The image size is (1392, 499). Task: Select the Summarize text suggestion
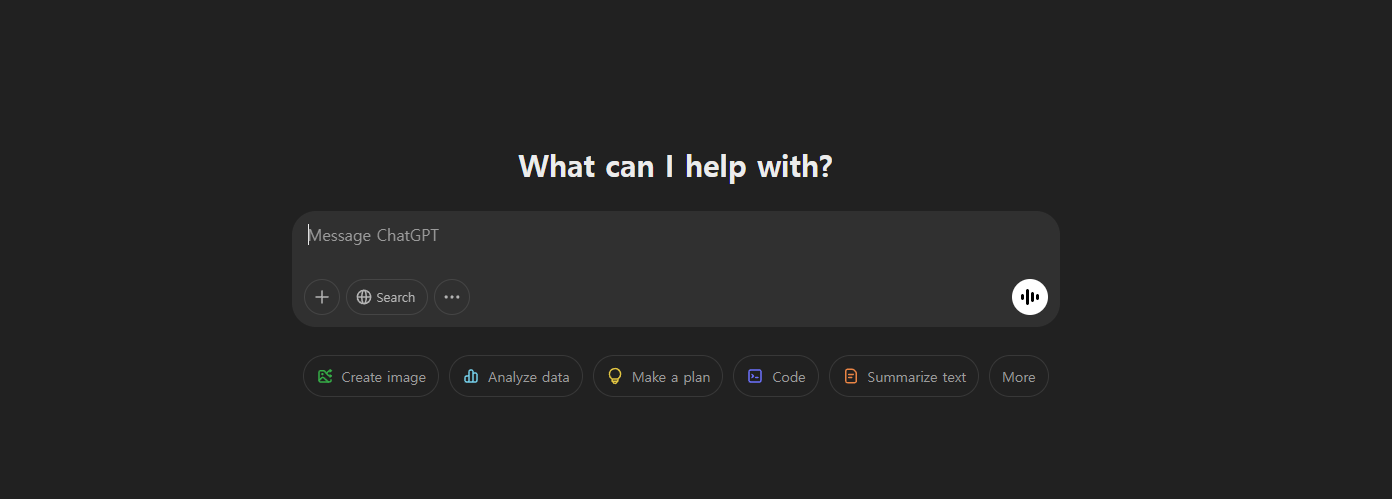[x=904, y=377]
